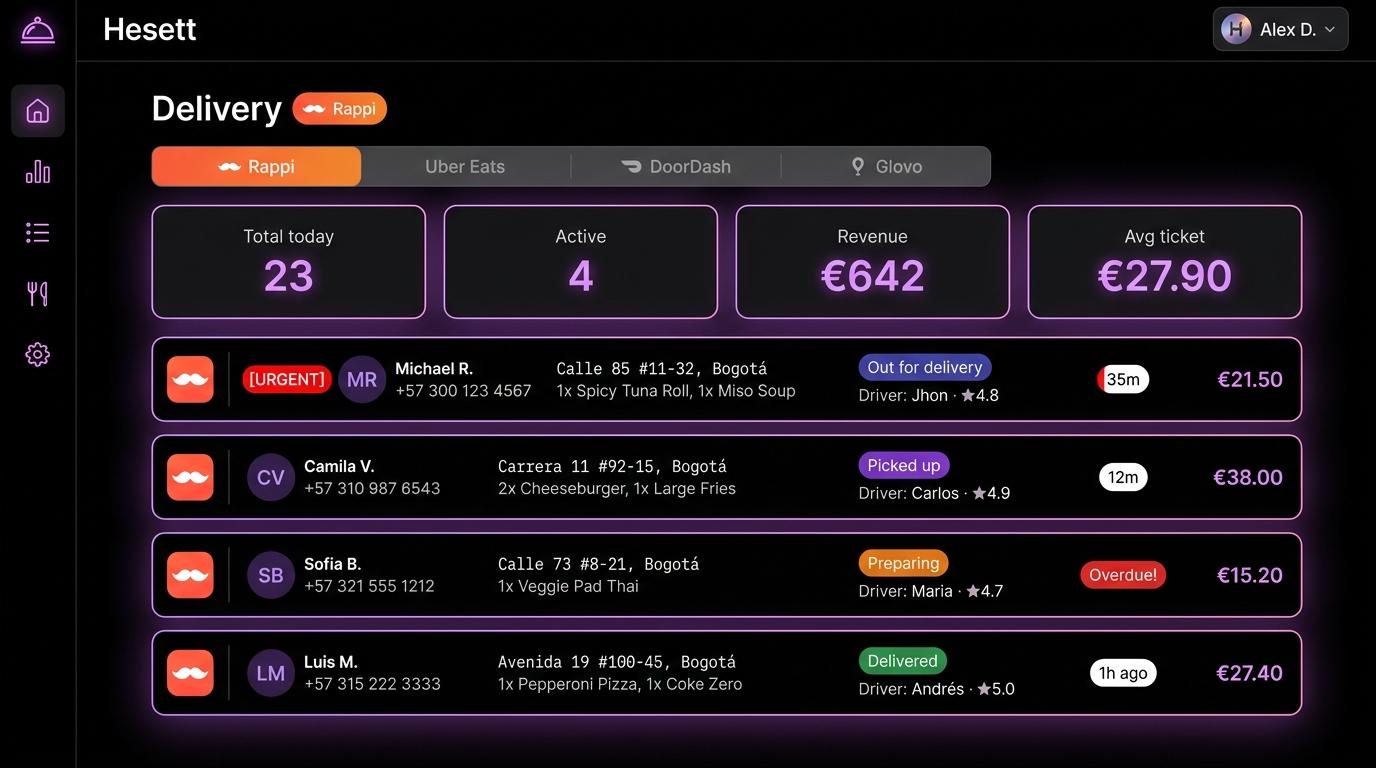Click the SB avatar for Sofia B.
The image size is (1376, 768).
click(271, 575)
